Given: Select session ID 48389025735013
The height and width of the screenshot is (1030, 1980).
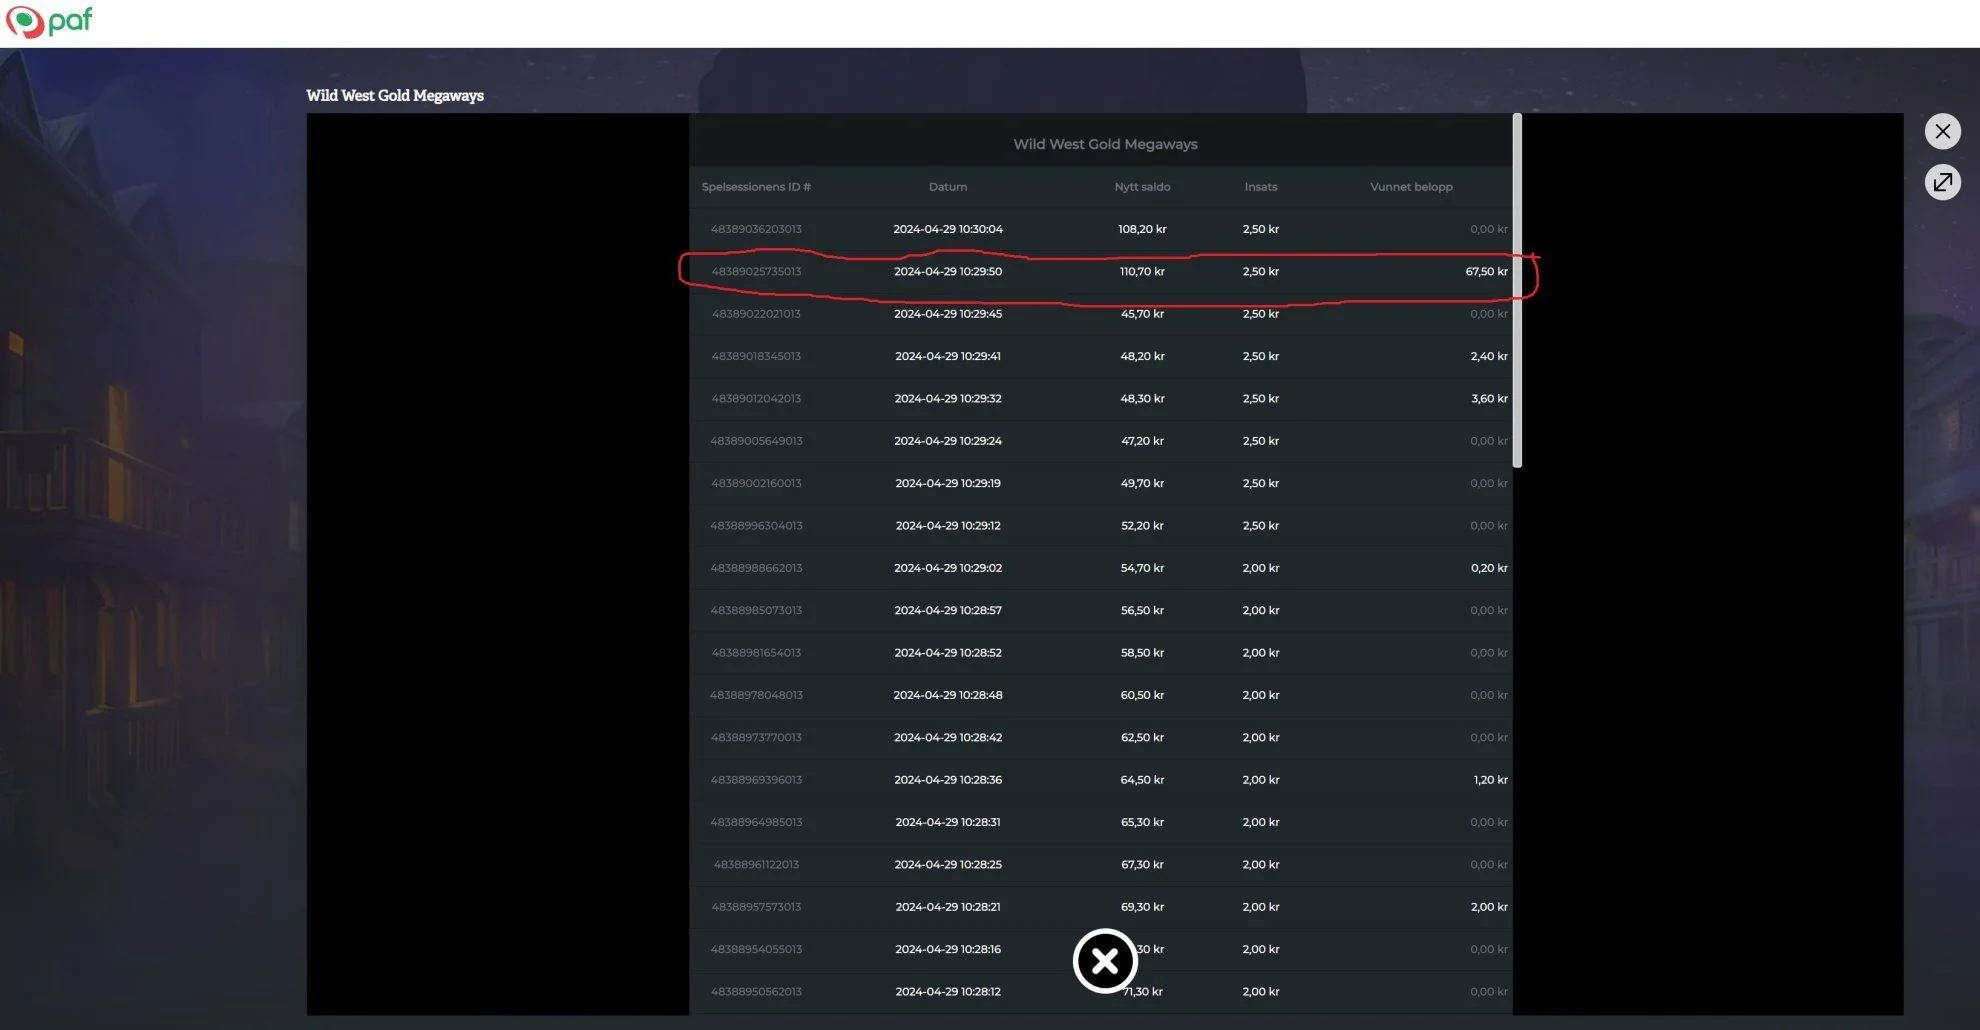Looking at the screenshot, I should click(x=756, y=271).
